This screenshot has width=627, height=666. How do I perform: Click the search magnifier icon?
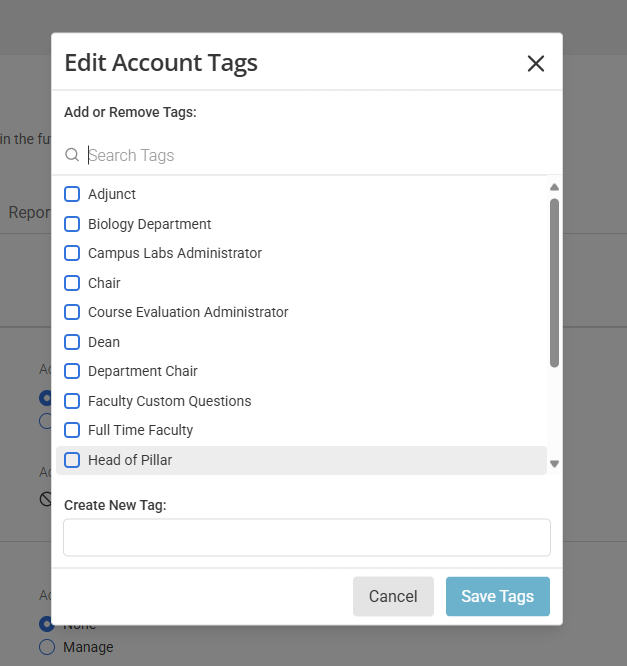click(72, 155)
